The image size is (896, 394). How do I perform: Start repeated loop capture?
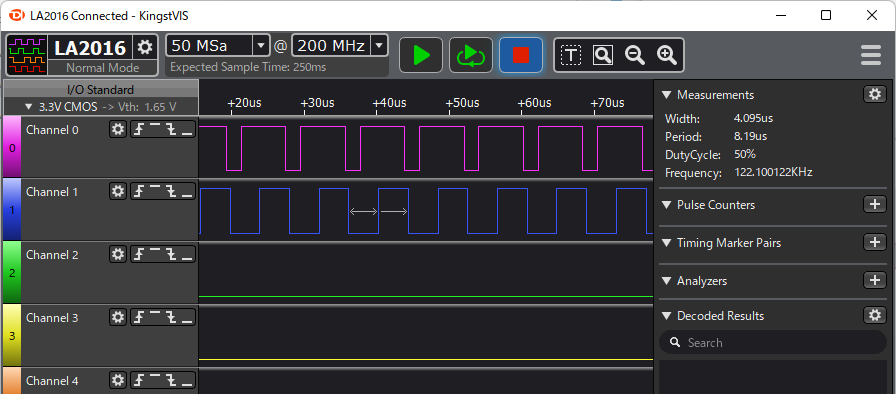(471, 55)
